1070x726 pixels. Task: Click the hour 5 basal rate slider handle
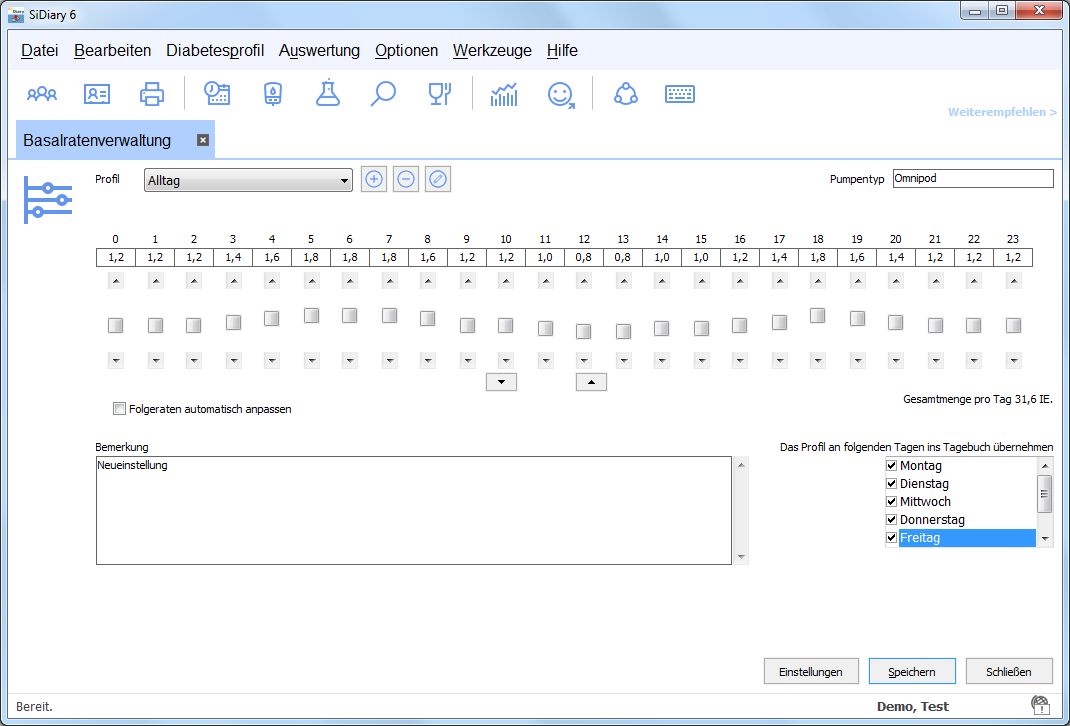click(311, 316)
